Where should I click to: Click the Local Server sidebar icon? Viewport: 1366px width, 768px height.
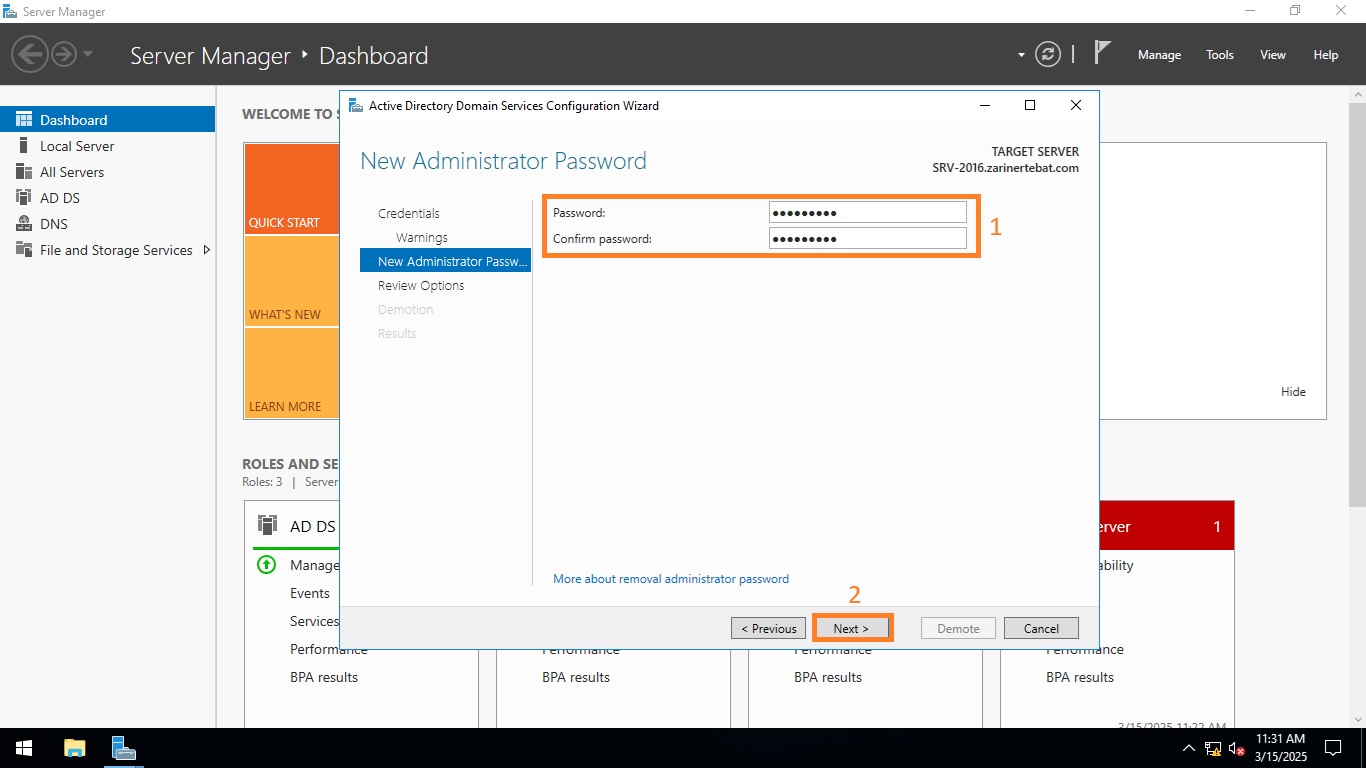tap(23, 146)
